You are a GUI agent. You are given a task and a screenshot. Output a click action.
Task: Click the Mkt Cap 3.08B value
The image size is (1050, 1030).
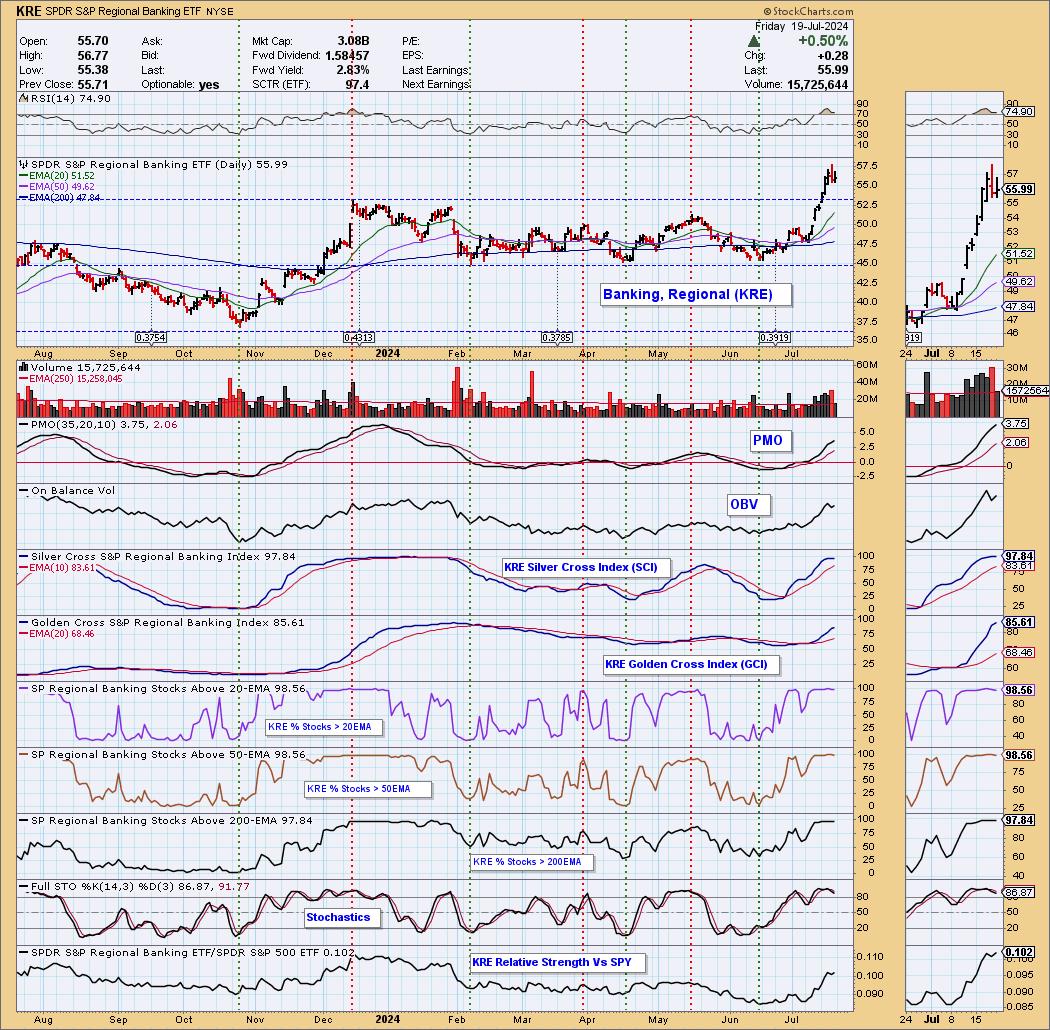[353, 41]
